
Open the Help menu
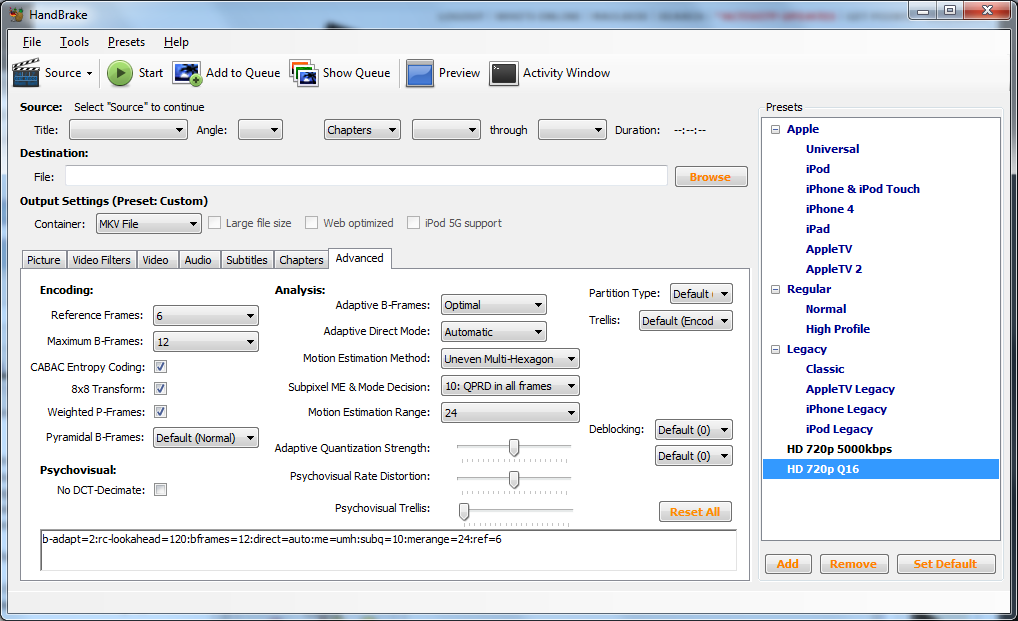[177, 42]
